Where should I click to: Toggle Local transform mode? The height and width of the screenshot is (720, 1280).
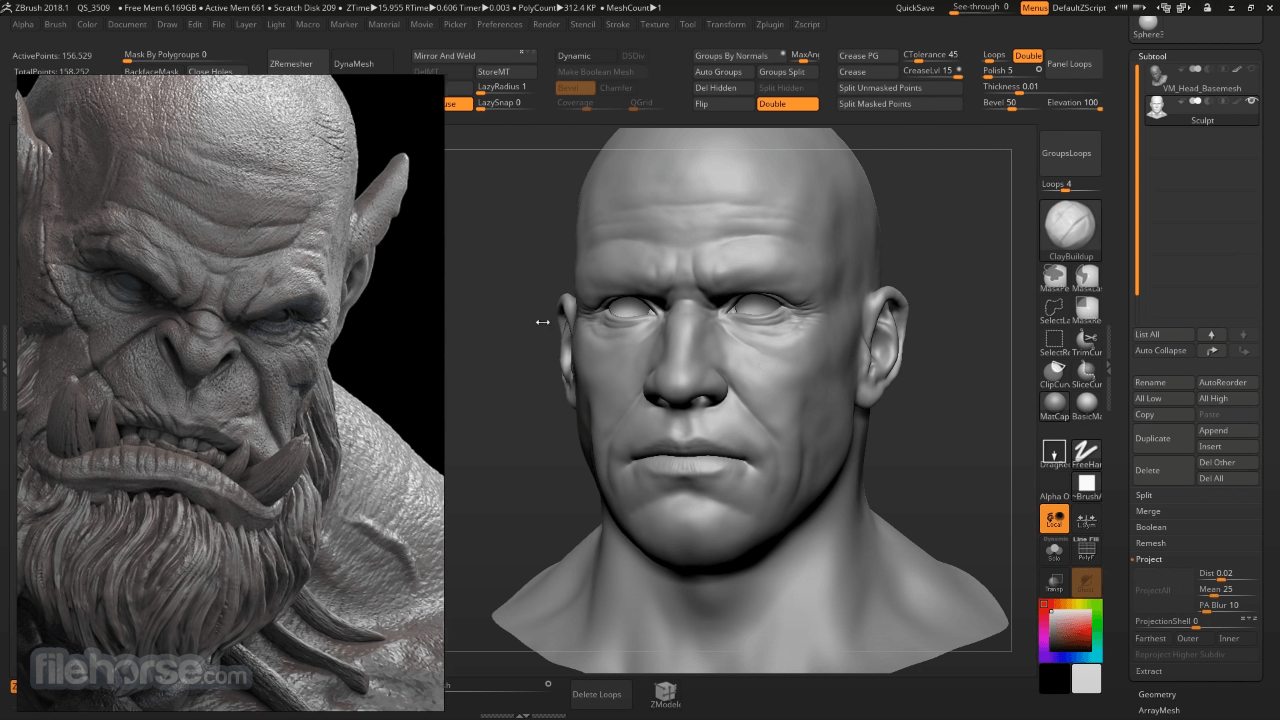pos(1054,518)
